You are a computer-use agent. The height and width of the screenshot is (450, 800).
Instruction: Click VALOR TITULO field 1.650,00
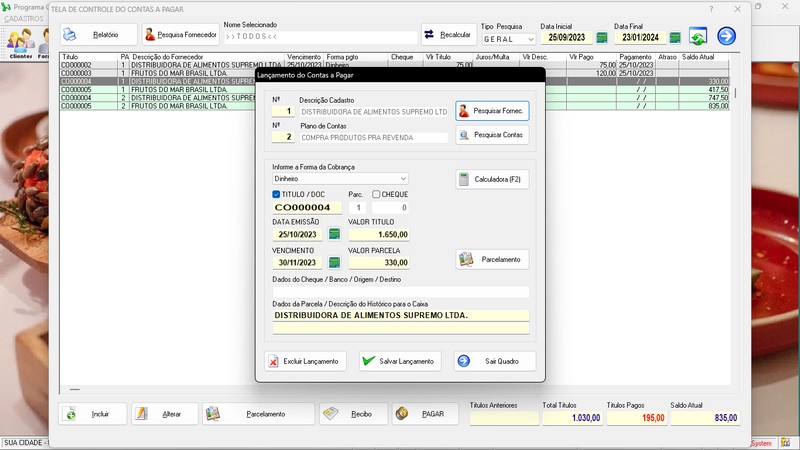tap(379, 234)
